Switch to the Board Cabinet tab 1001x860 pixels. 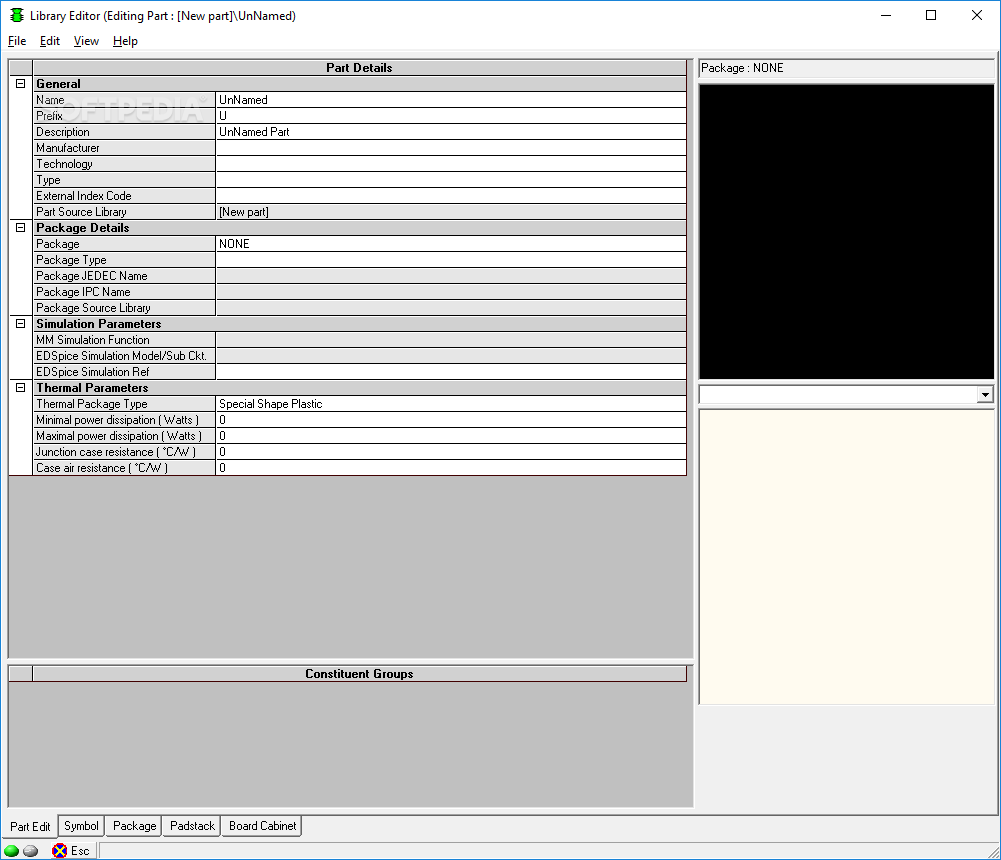(262, 826)
